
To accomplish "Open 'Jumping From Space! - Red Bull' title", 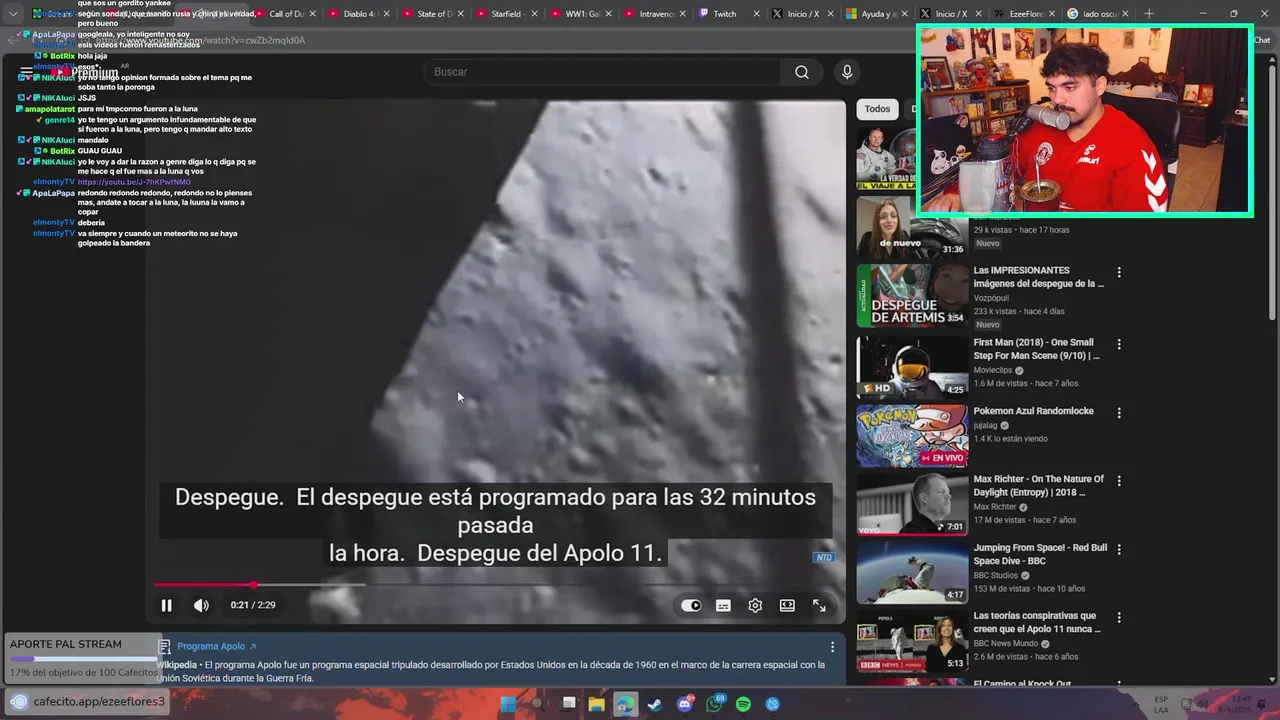I will click(1040, 554).
